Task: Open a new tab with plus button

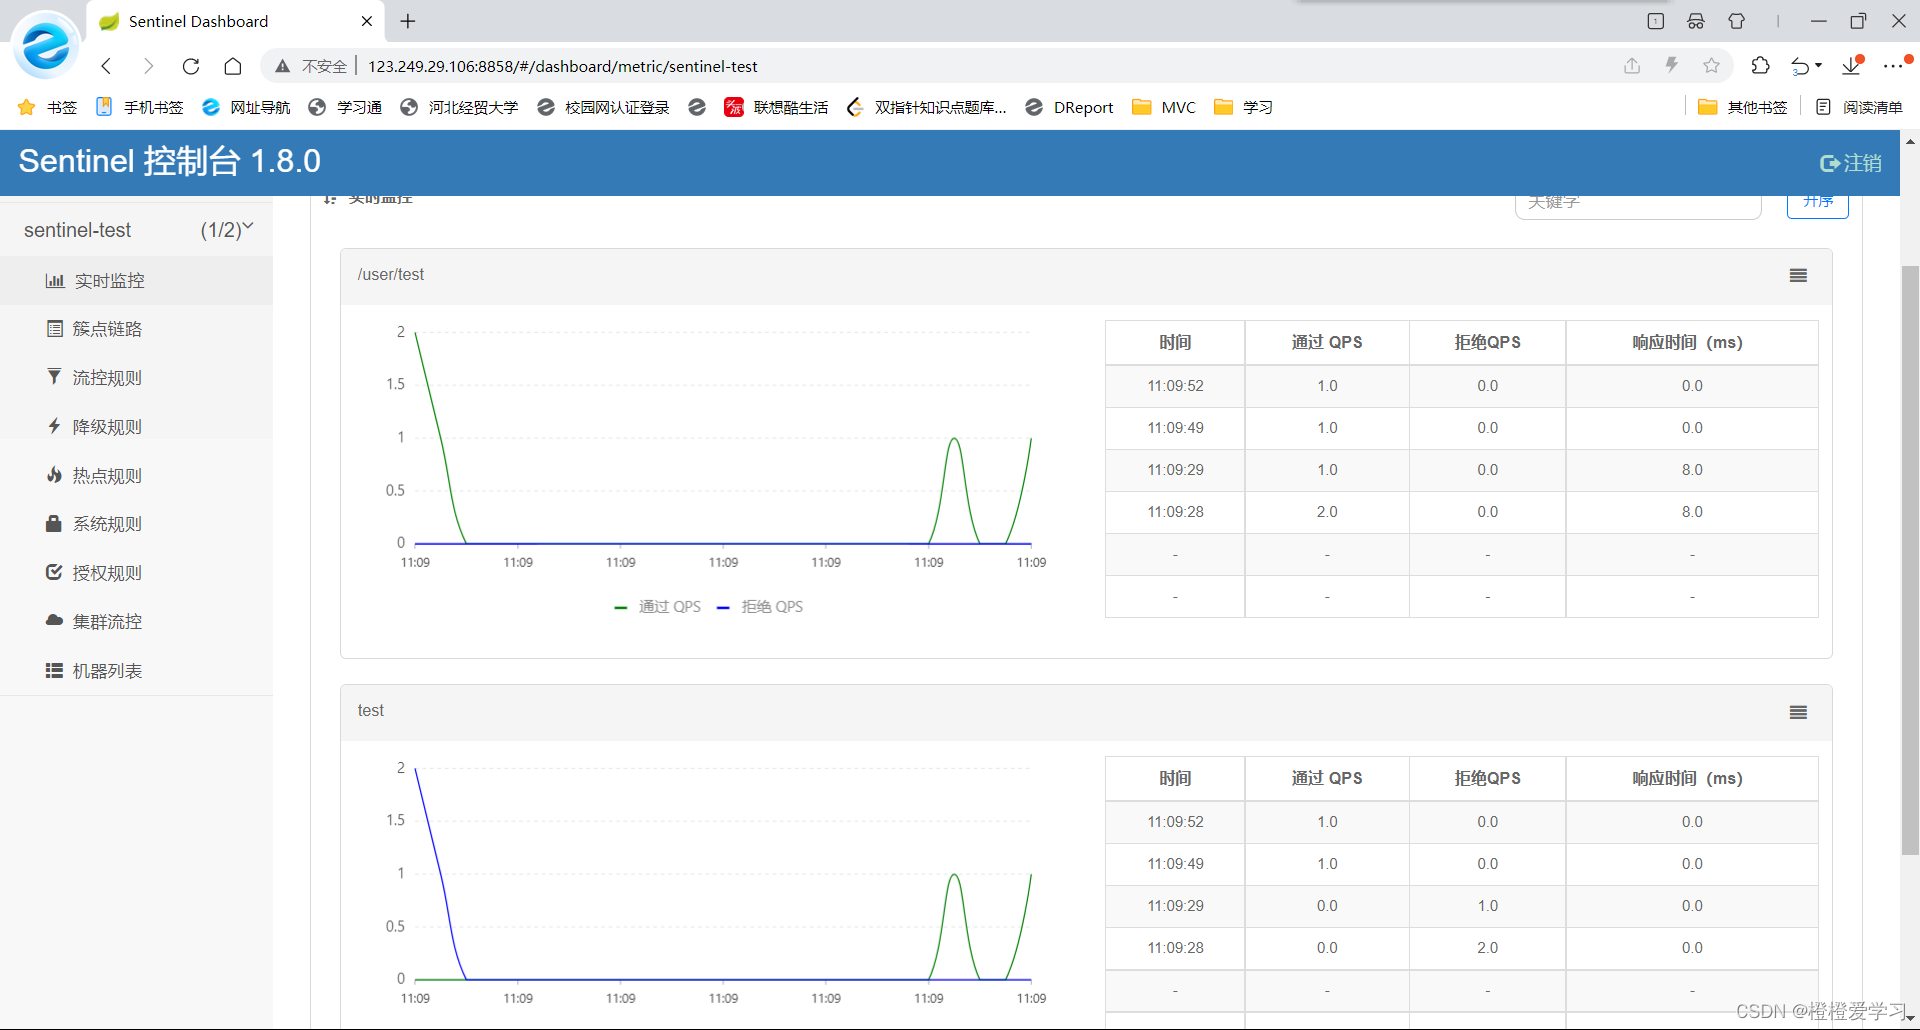Action: (x=408, y=21)
